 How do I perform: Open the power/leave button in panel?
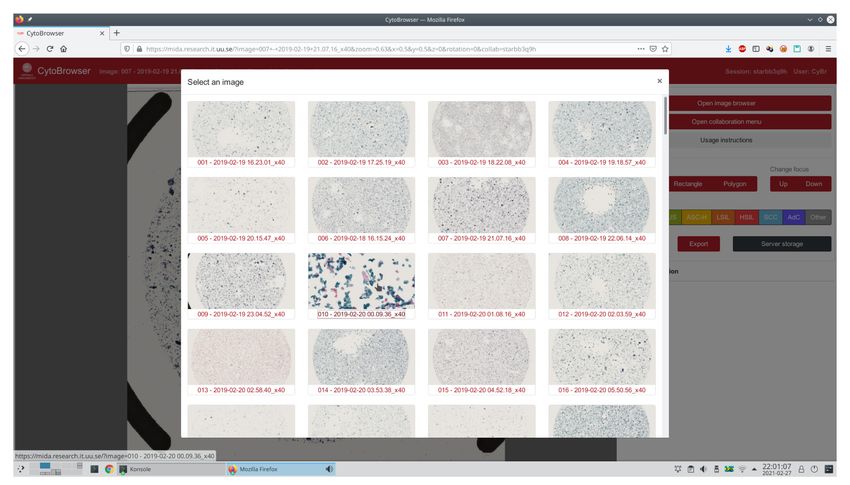(814, 469)
